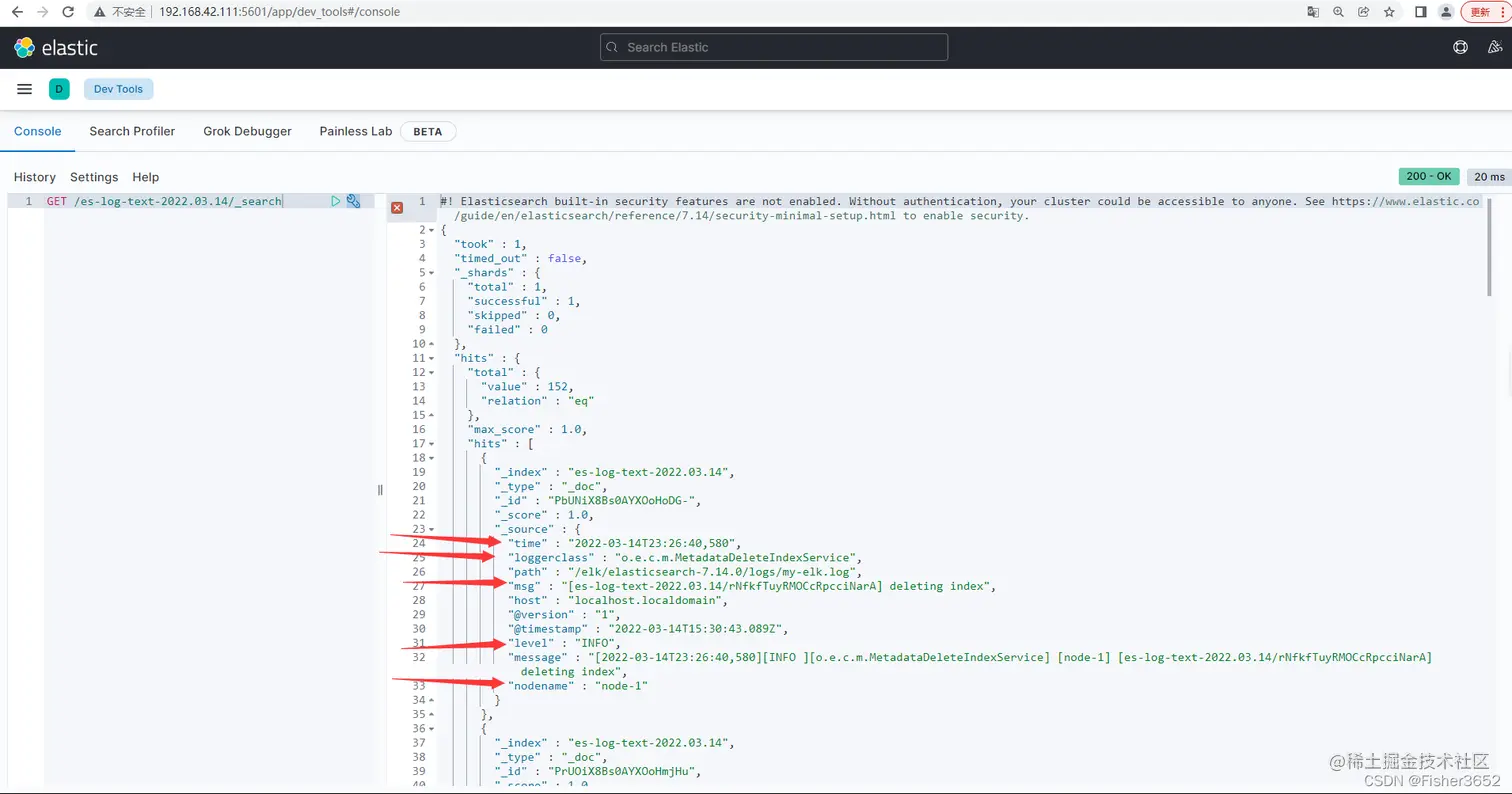Screen dimensions: 1512x794
Task: Focus the Search Elastic field
Action: click(774, 47)
